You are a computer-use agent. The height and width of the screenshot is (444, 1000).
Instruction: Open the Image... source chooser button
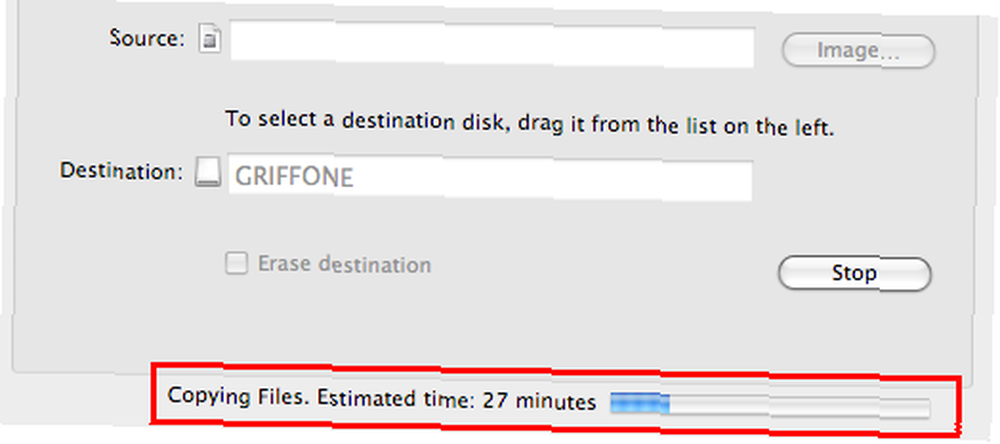pos(858,51)
